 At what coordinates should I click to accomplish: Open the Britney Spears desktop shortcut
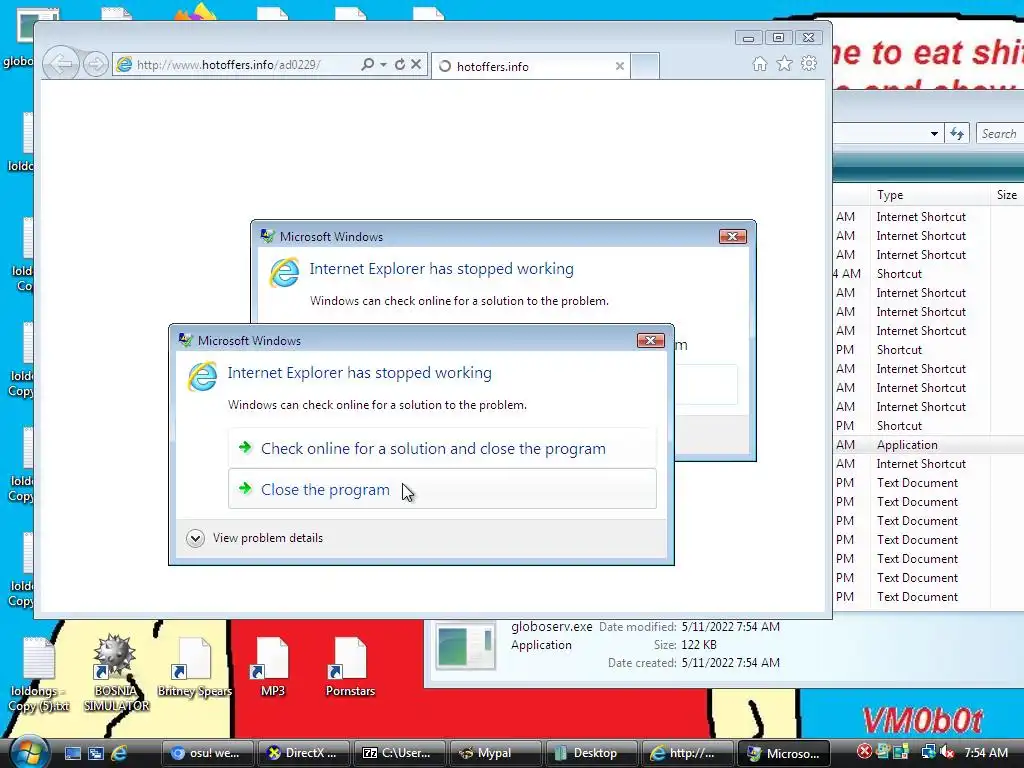(x=195, y=667)
